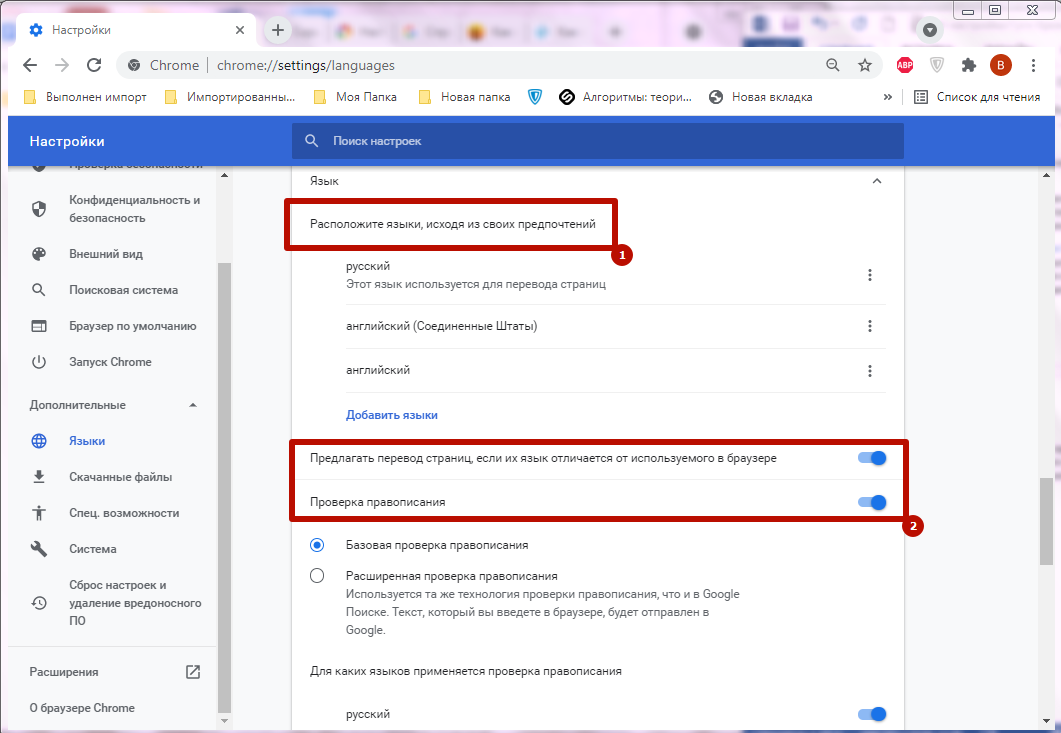1061x733 pixels.
Task: Open three-dot menu for русский language
Action: coord(870,275)
